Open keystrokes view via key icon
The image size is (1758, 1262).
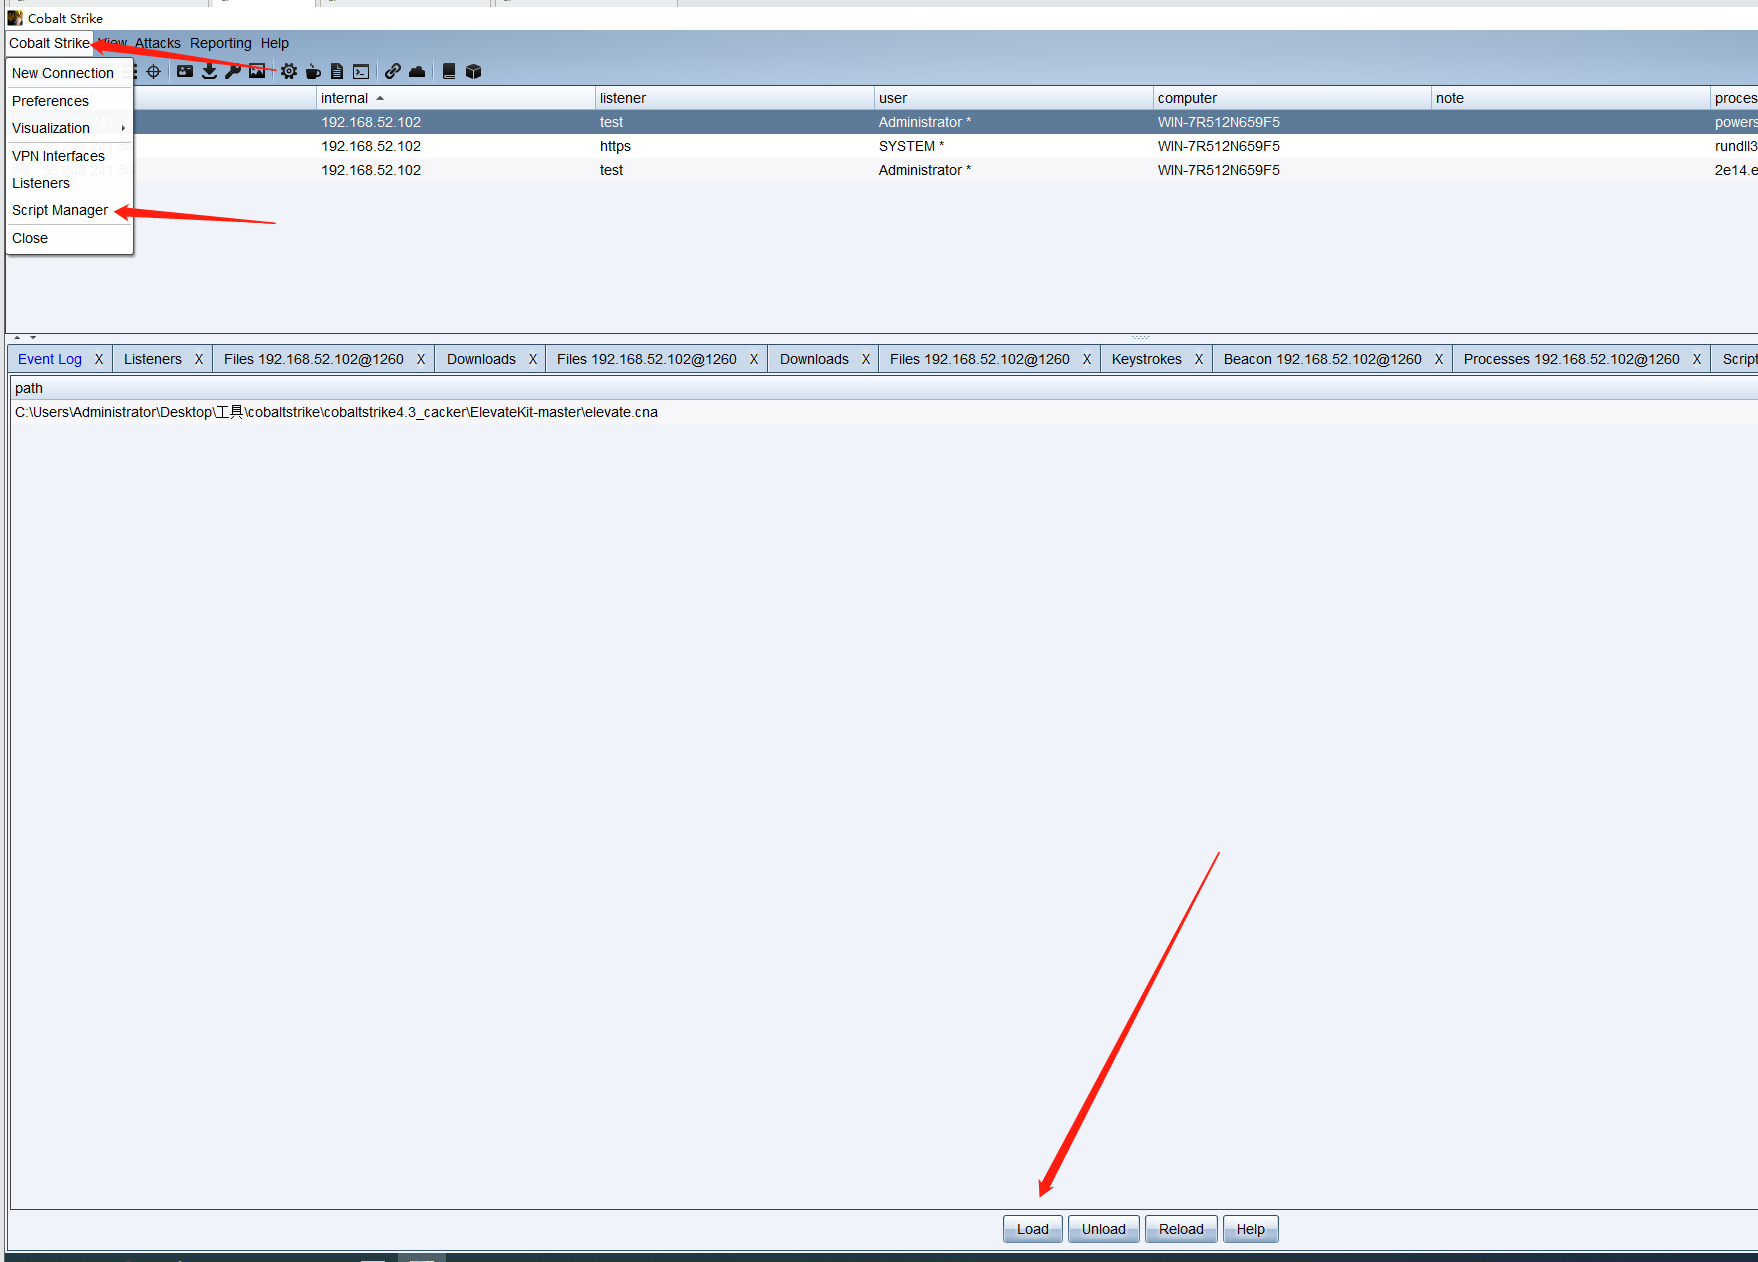(x=233, y=71)
